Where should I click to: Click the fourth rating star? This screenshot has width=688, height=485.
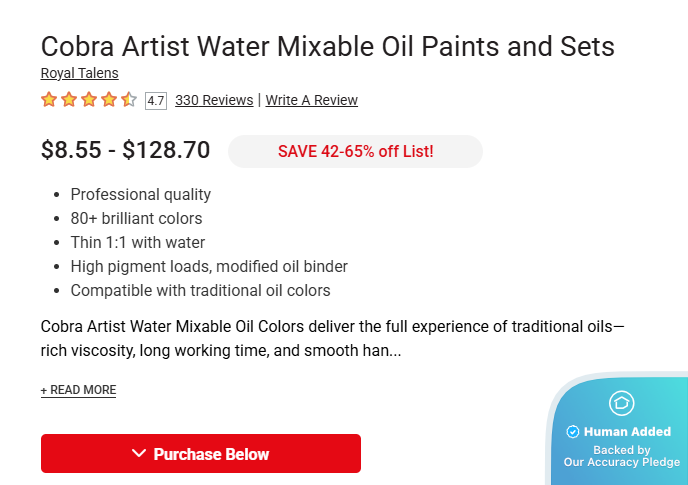click(x=109, y=100)
